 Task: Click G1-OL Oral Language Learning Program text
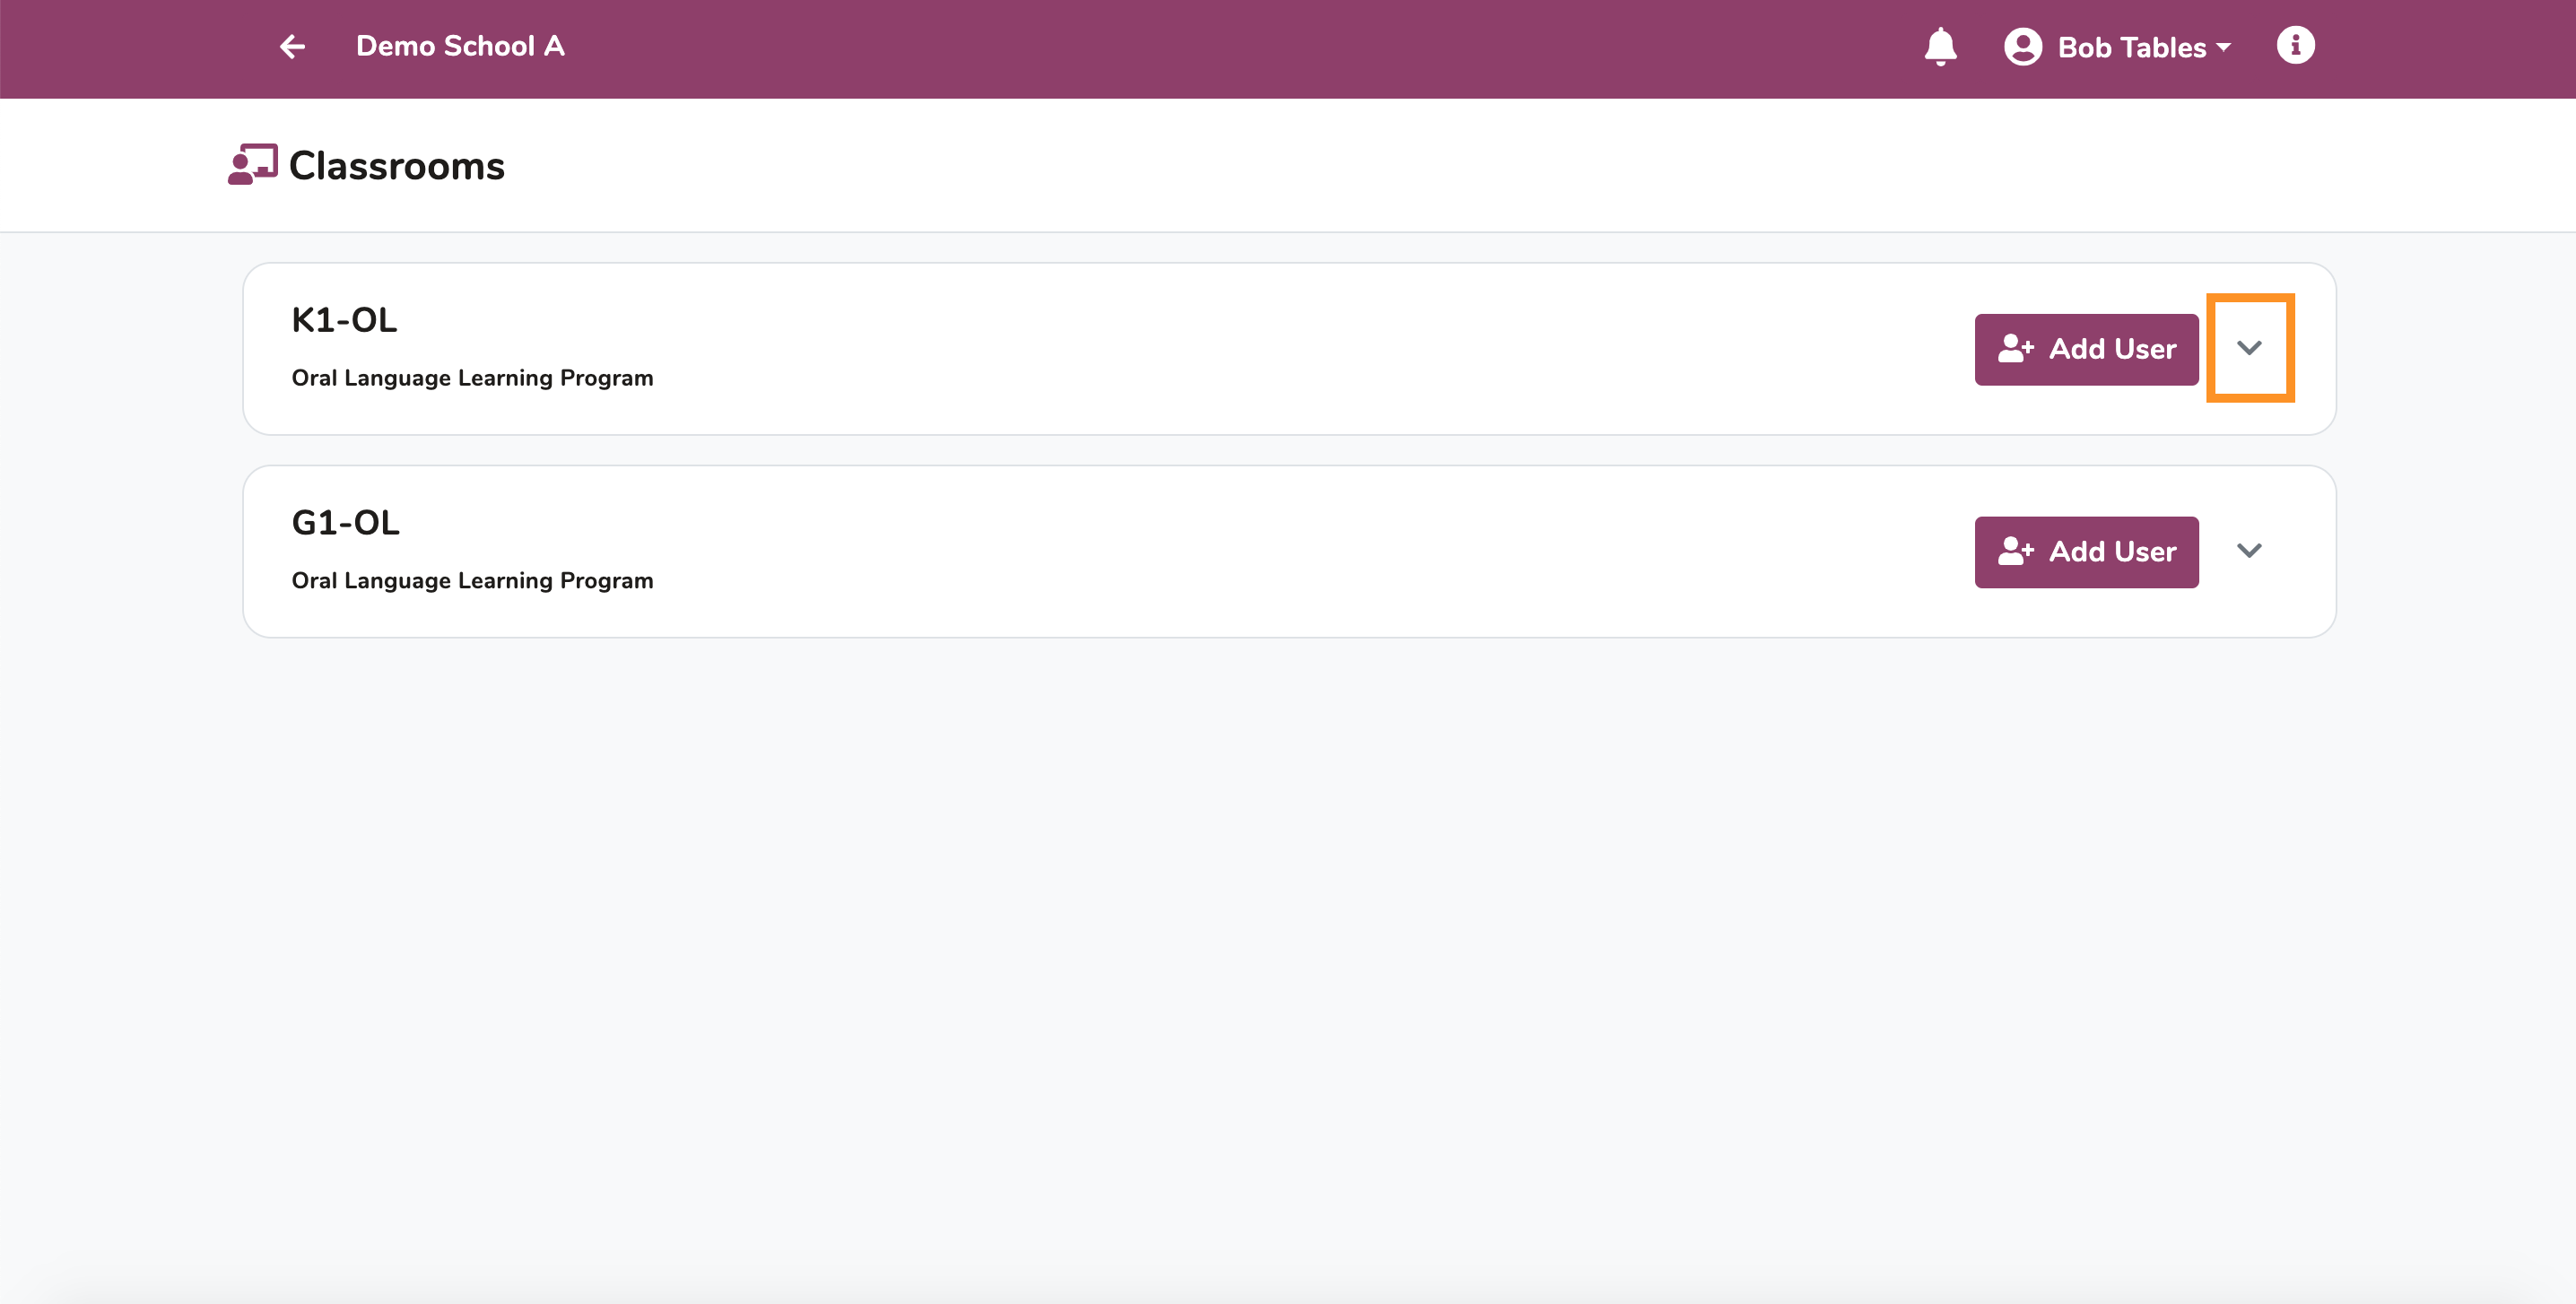(x=472, y=581)
